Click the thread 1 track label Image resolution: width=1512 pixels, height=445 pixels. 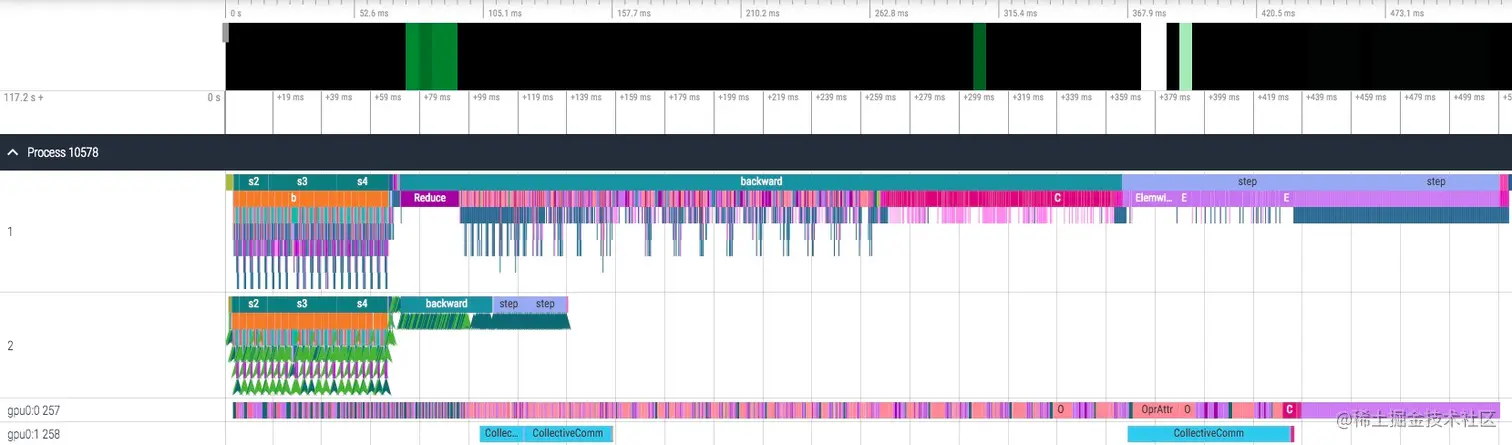pyautogui.click(x=11, y=231)
